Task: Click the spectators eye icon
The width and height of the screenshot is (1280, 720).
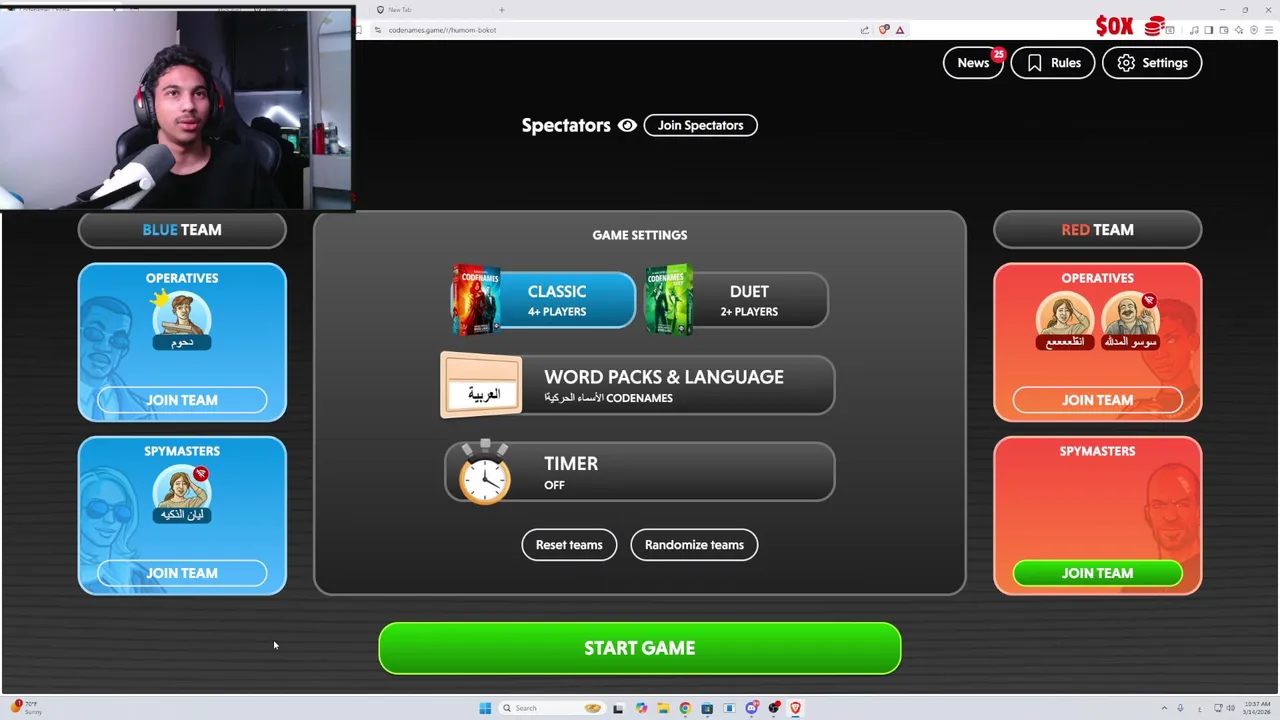Action: point(627,125)
